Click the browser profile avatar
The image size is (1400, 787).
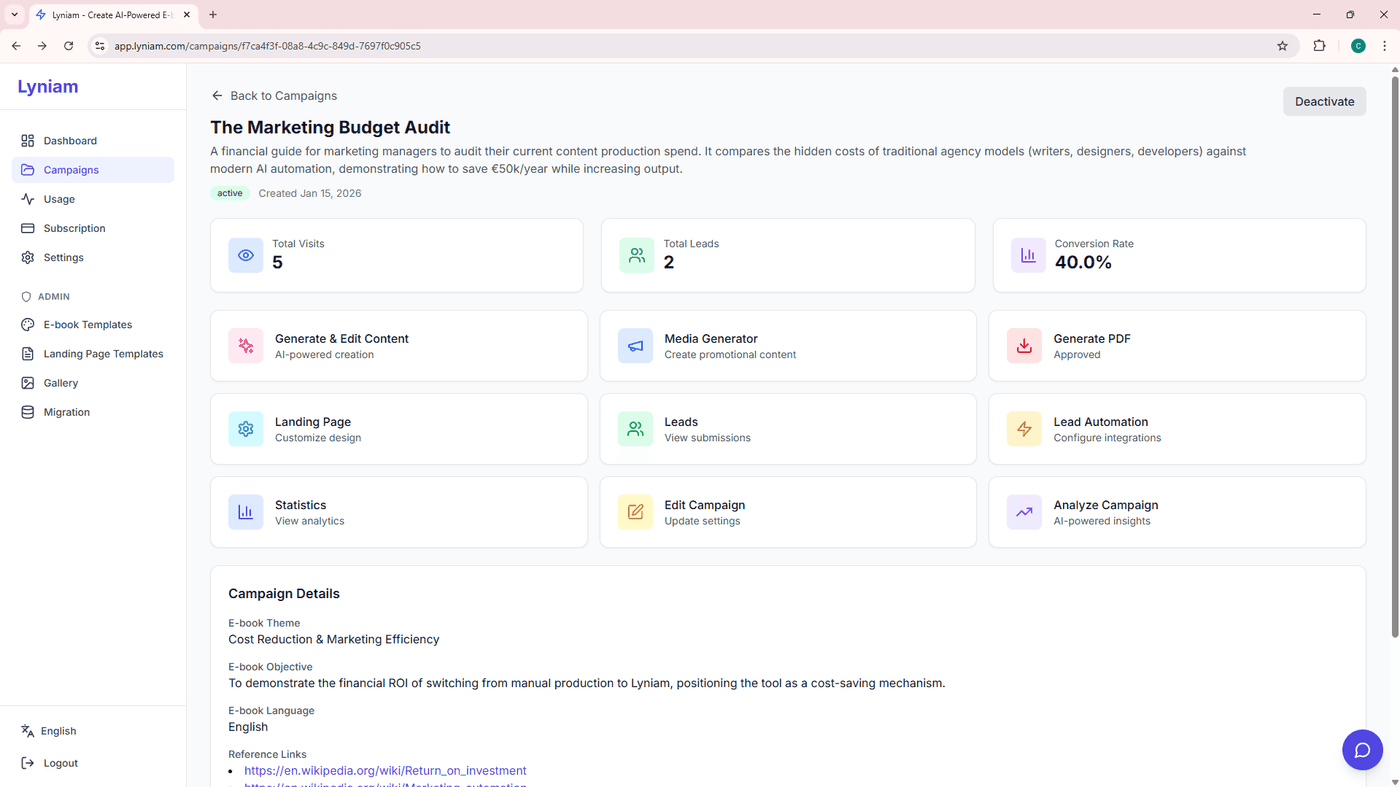pos(1357,45)
